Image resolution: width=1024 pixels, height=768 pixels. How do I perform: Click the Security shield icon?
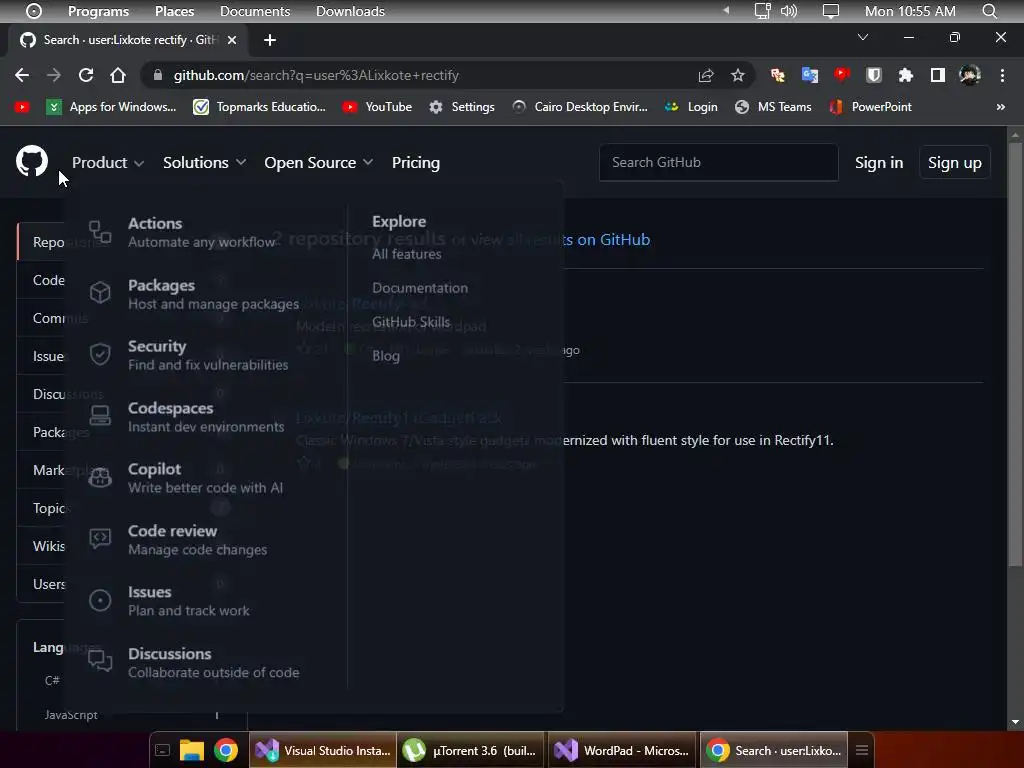[100, 354]
